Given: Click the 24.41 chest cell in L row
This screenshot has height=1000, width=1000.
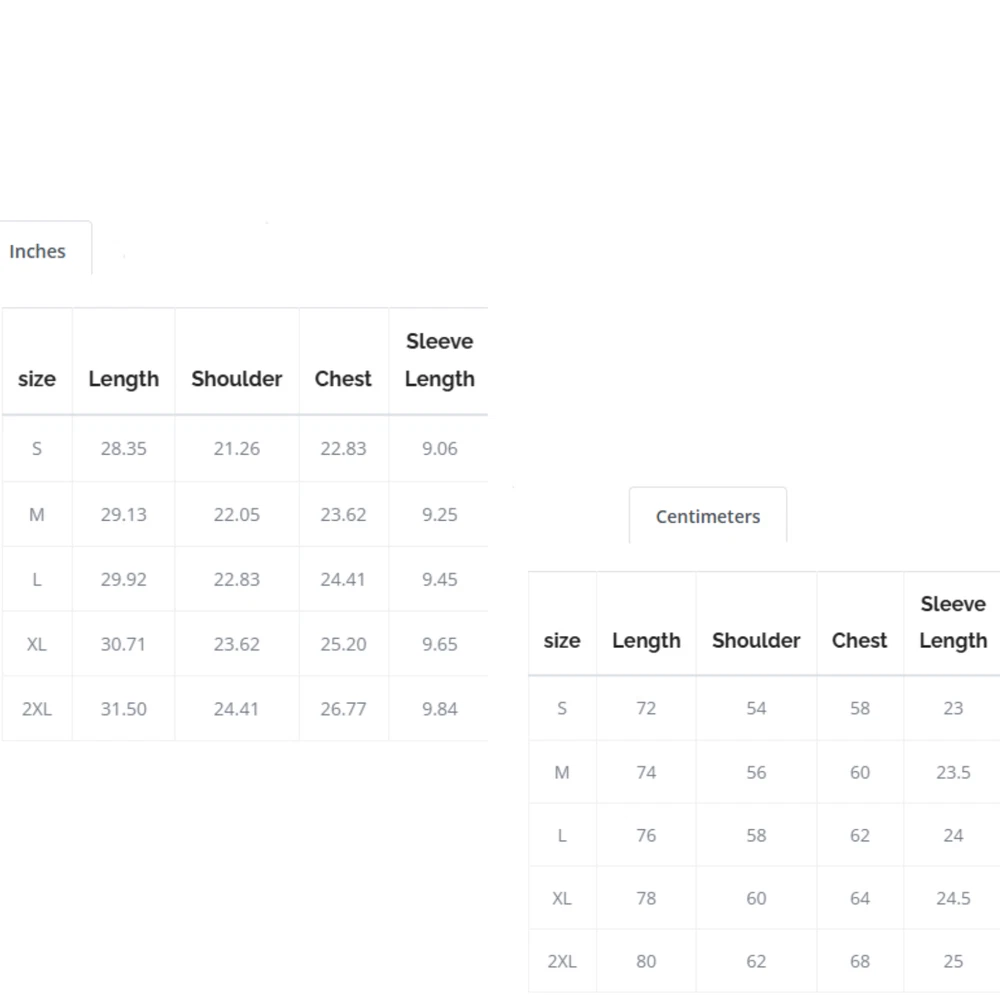Looking at the screenshot, I should click(x=343, y=579).
